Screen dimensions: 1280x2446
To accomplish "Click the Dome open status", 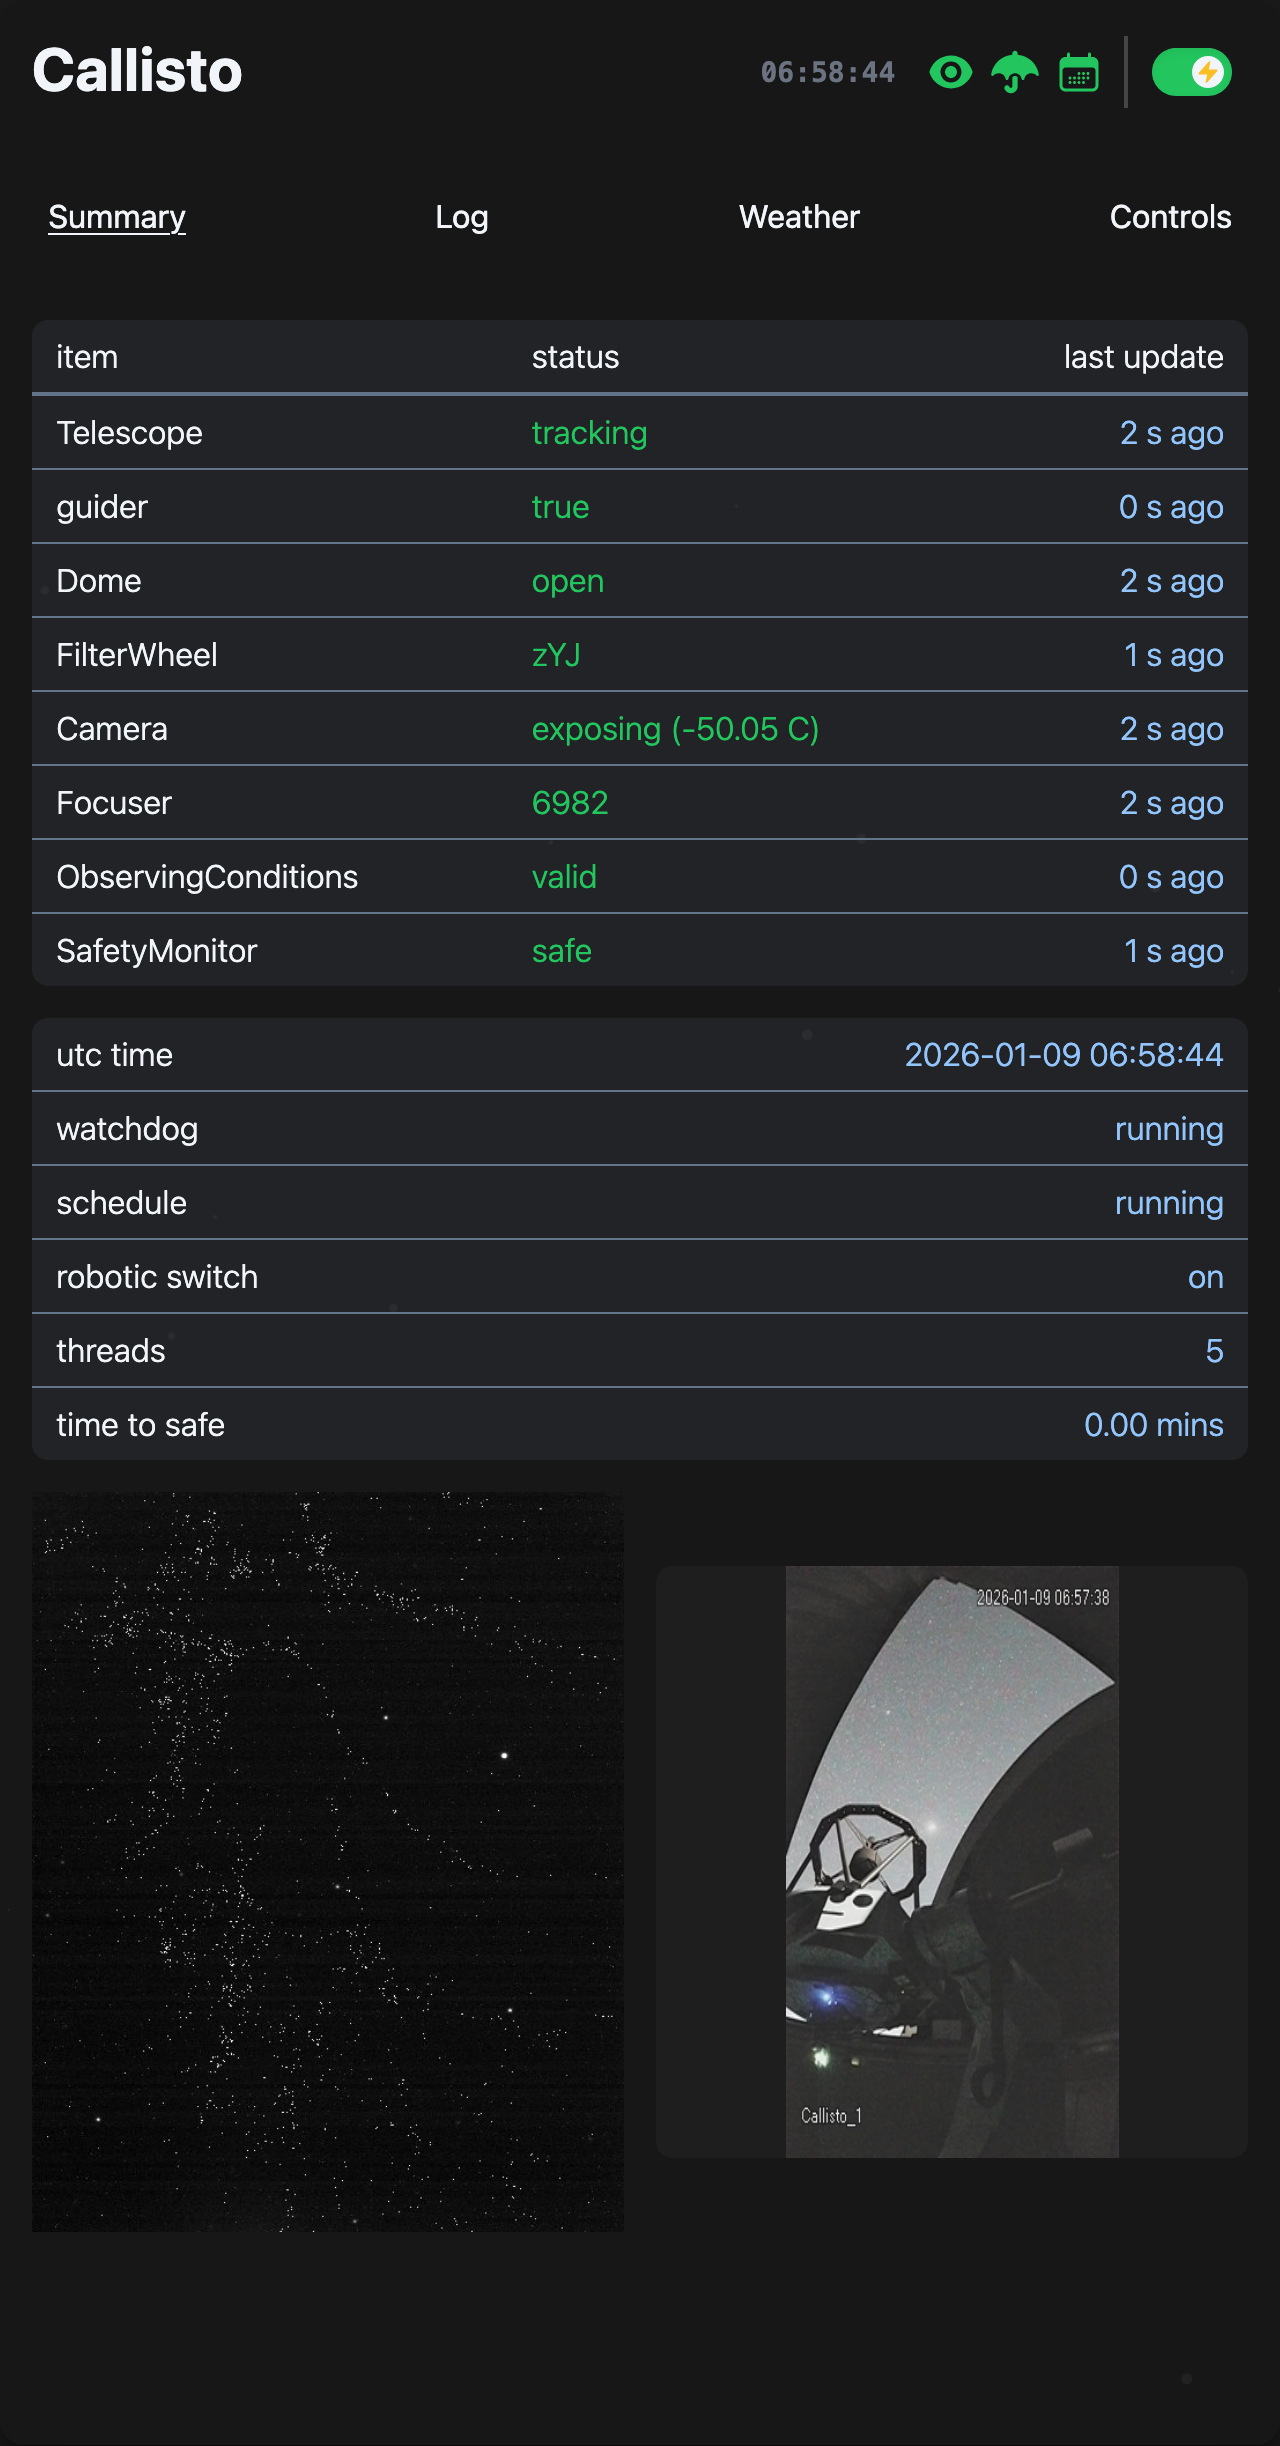I will coord(567,581).
